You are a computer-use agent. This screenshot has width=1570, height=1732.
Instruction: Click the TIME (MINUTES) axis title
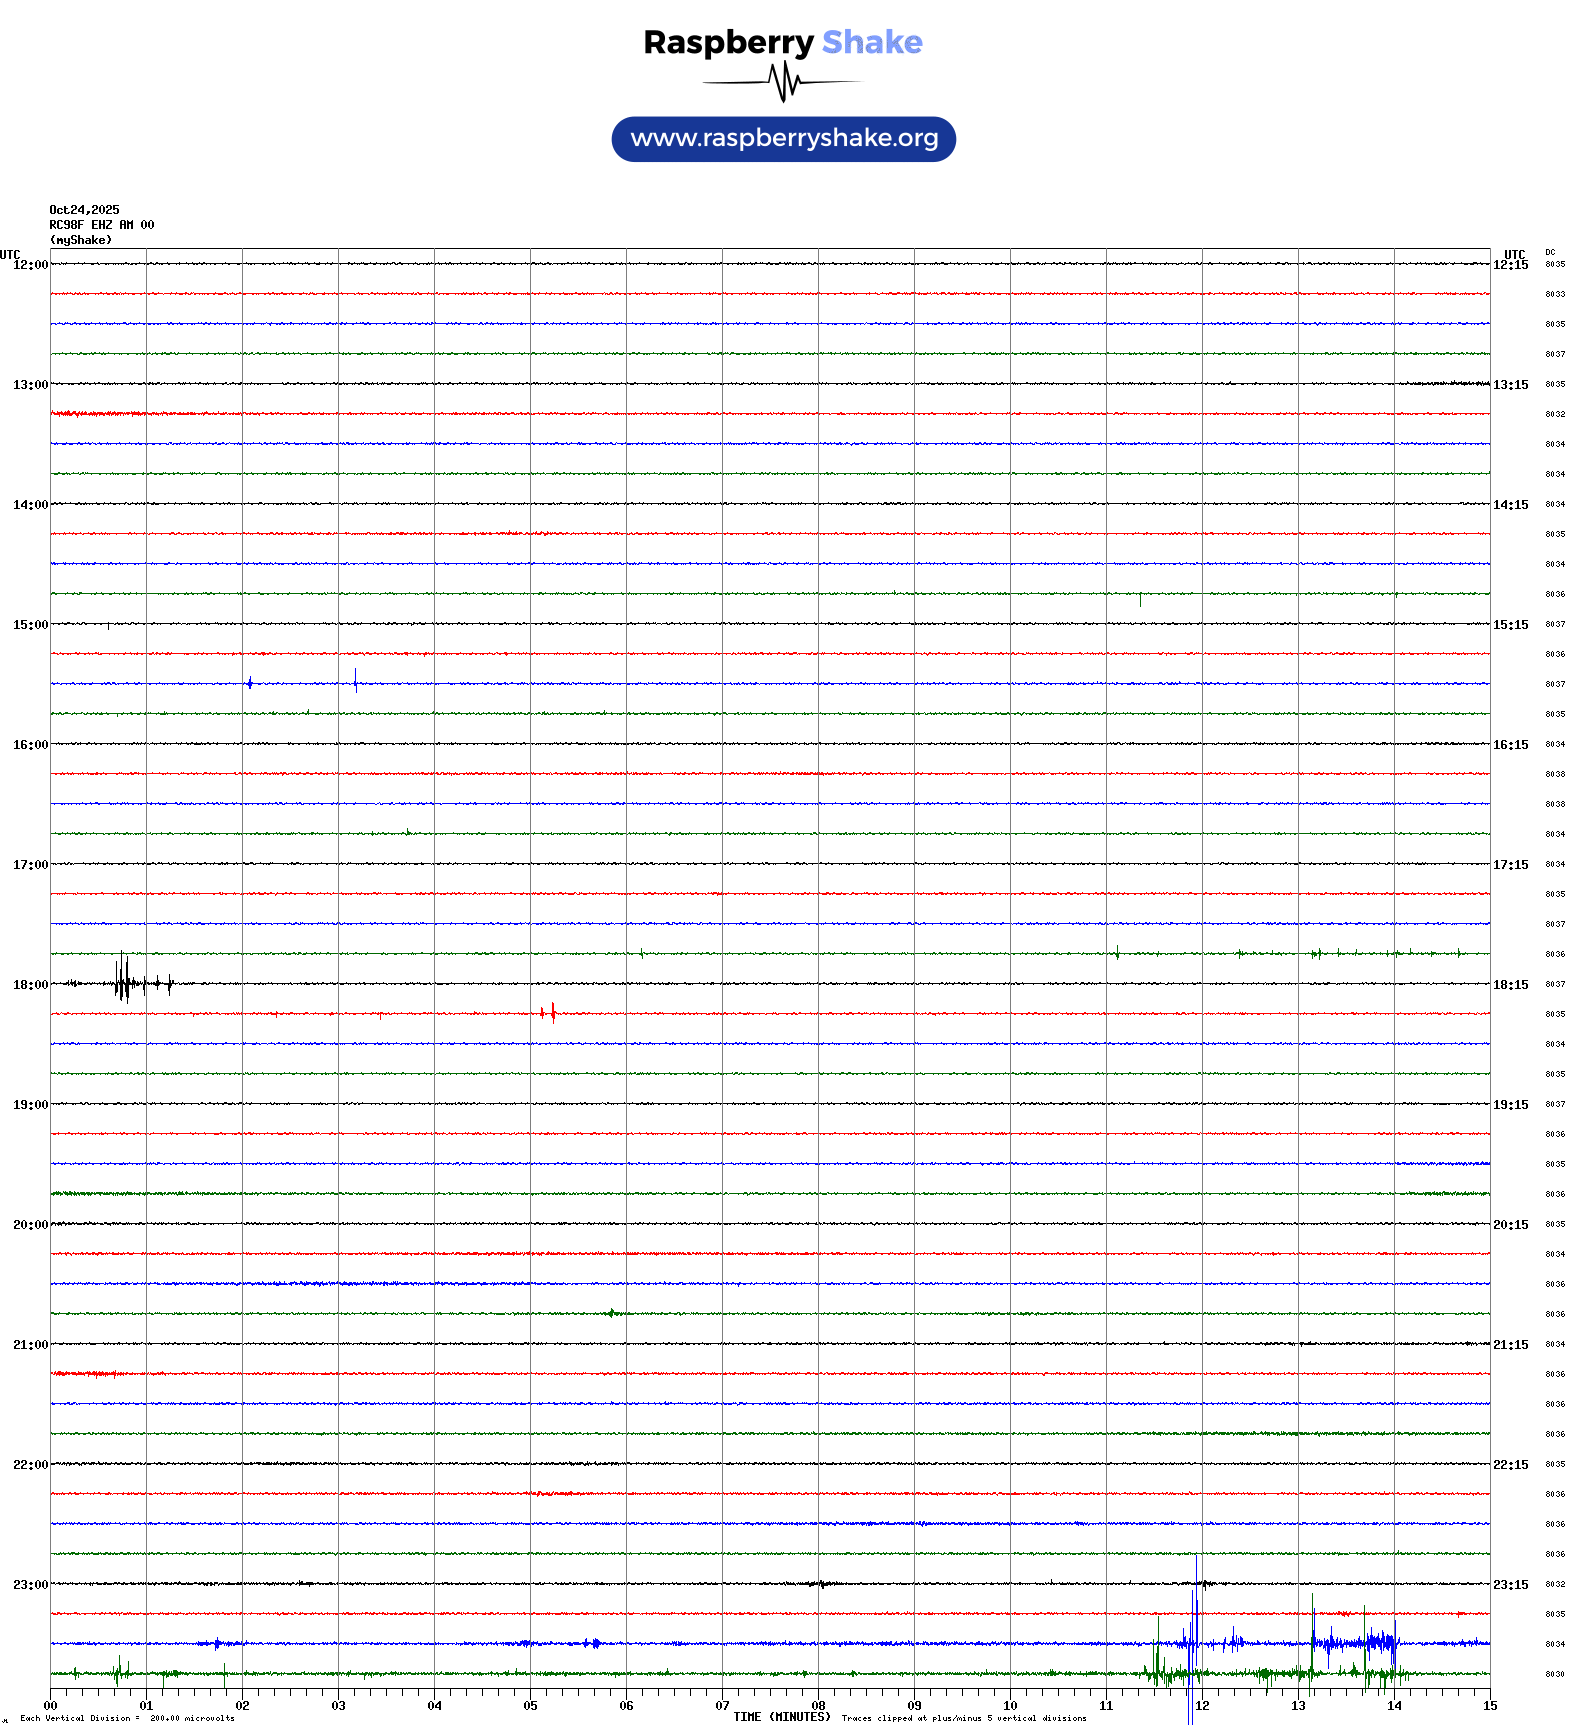pos(781,1717)
